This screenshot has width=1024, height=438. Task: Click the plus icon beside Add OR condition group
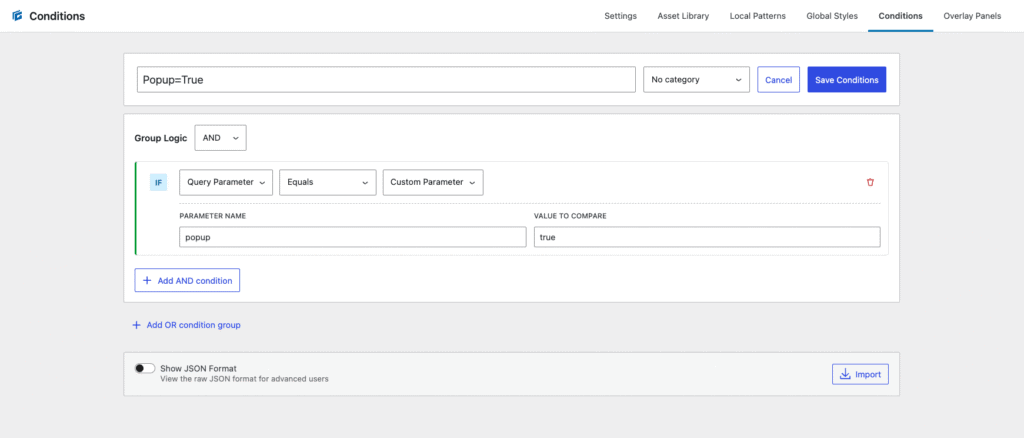(x=136, y=324)
